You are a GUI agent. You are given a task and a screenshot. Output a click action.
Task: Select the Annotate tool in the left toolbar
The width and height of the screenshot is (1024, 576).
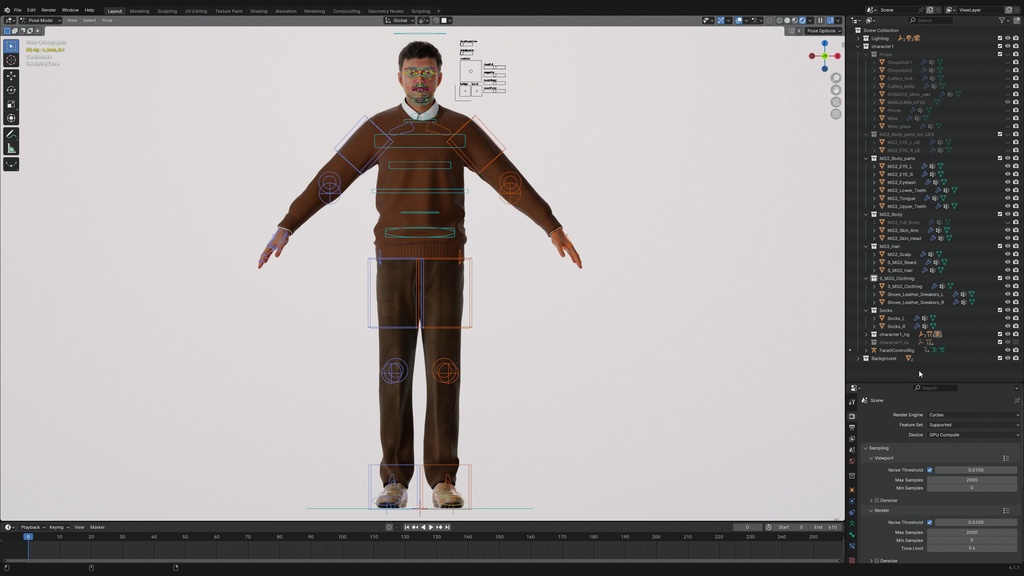(x=11, y=133)
